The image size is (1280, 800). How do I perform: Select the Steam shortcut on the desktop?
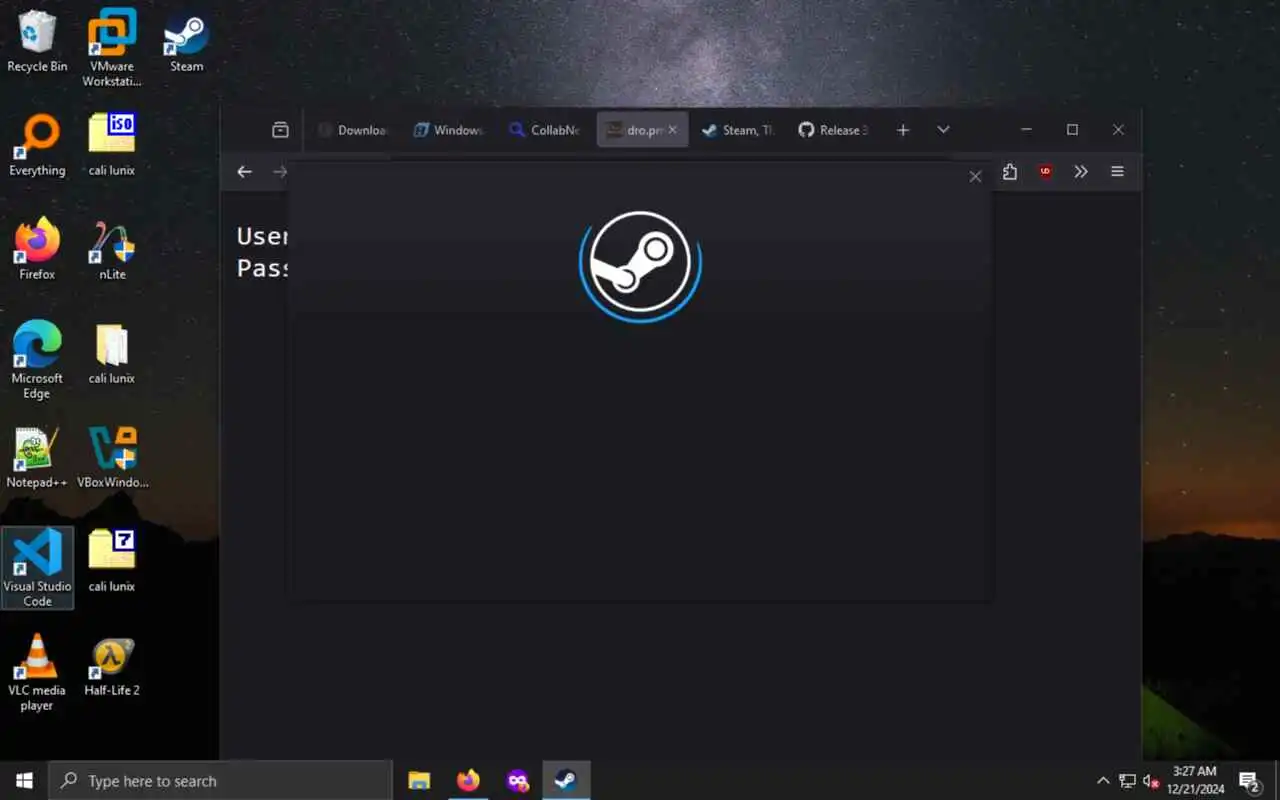click(x=186, y=41)
